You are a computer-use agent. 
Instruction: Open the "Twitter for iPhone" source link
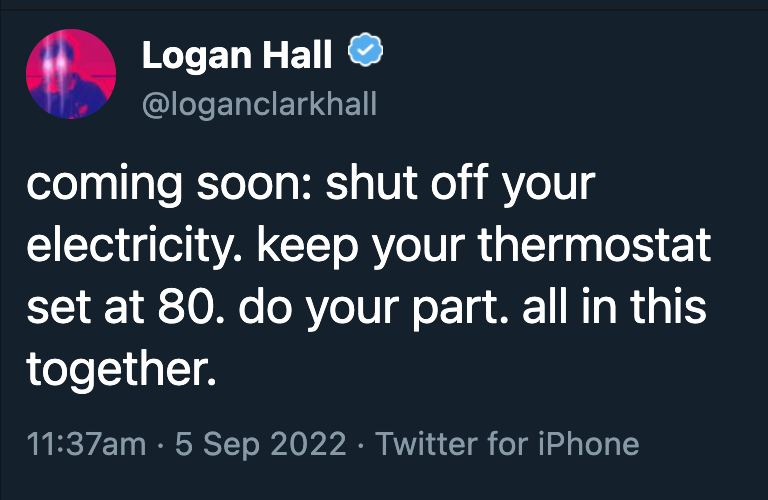[507, 443]
